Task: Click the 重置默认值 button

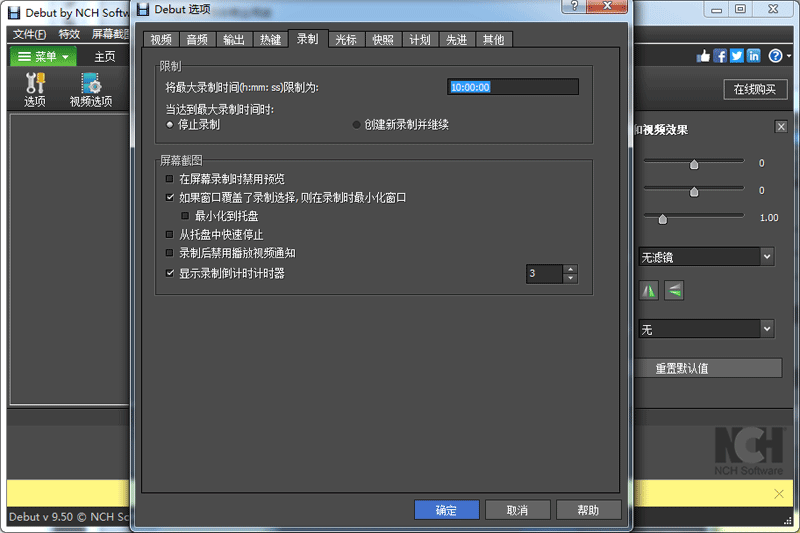Action: (x=708, y=368)
